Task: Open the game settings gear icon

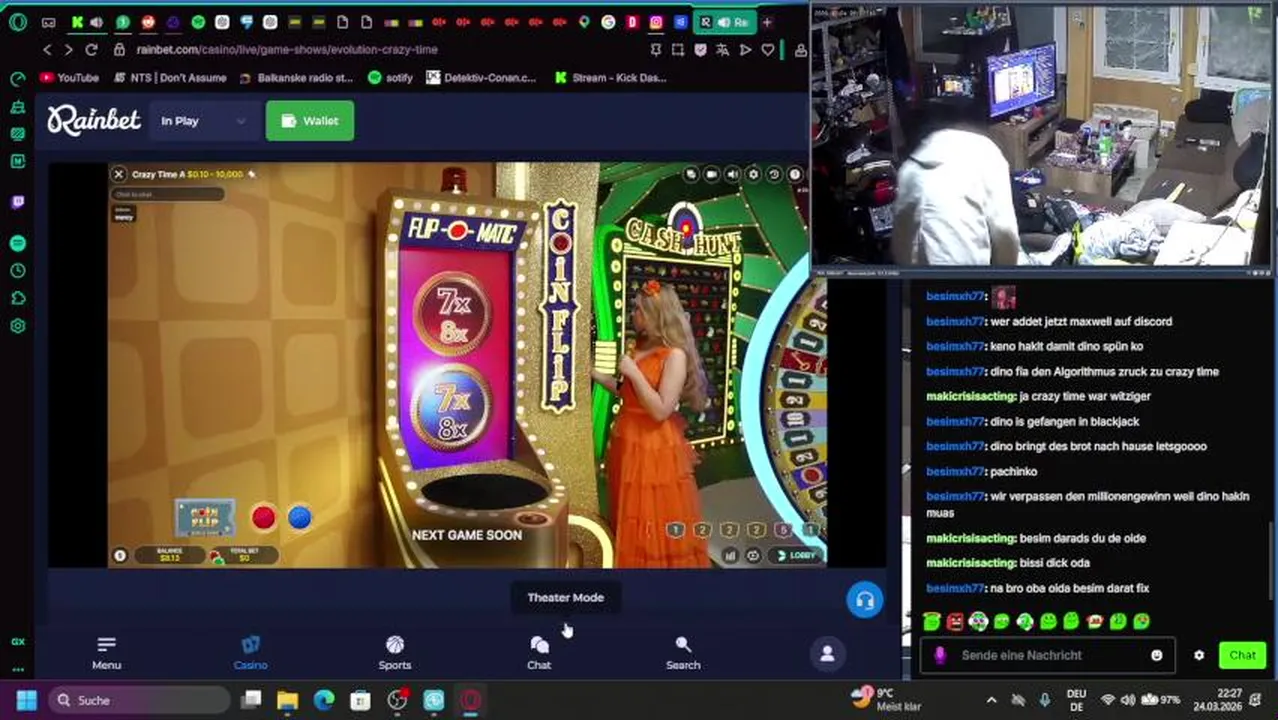Action: (754, 174)
